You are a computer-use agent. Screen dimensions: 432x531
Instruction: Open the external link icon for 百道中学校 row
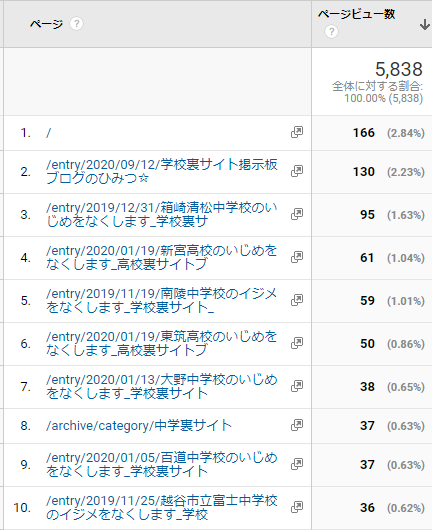(x=297, y=464)
